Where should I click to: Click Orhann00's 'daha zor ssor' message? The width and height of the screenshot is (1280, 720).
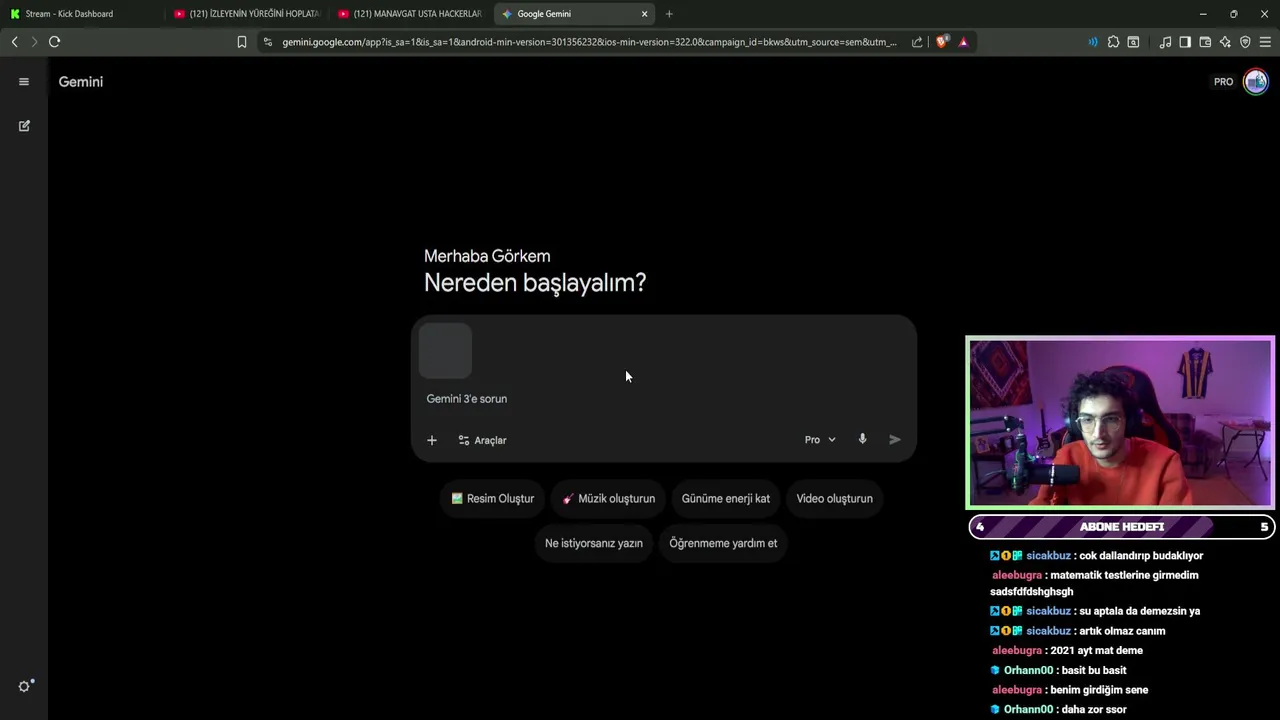pos(1094,709)
